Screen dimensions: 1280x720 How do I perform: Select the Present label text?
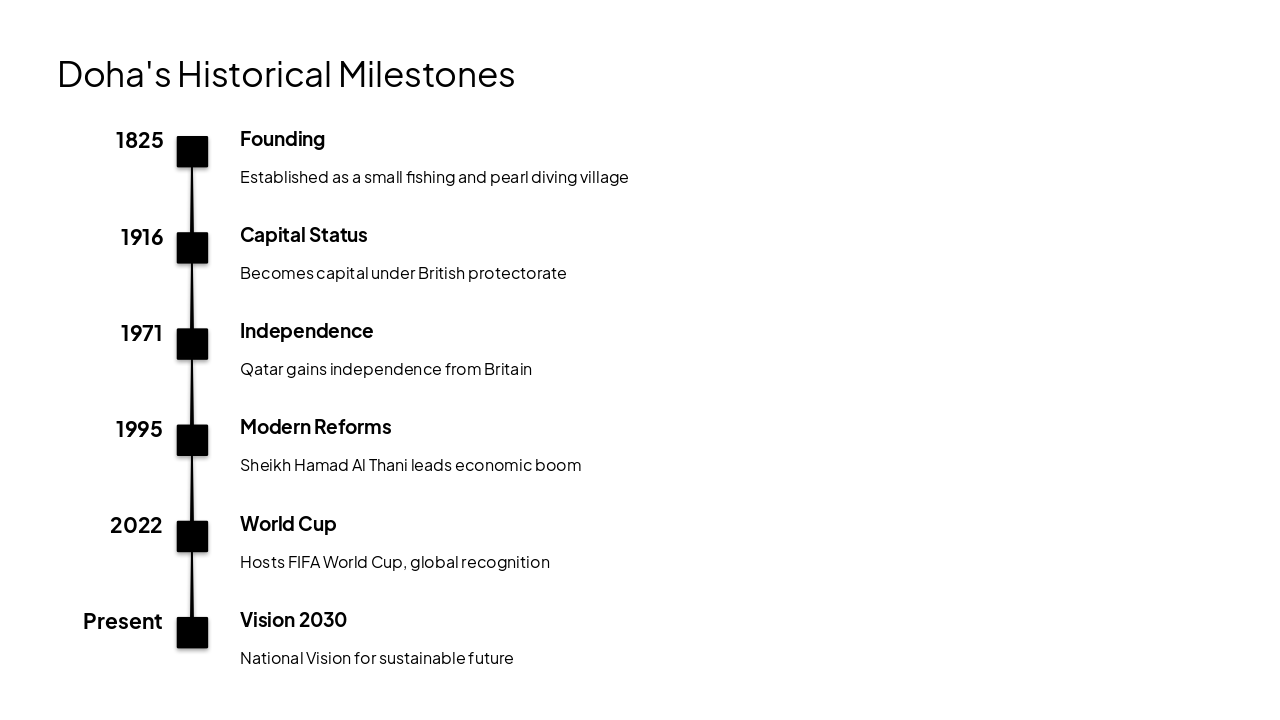(x=122, y=622)
